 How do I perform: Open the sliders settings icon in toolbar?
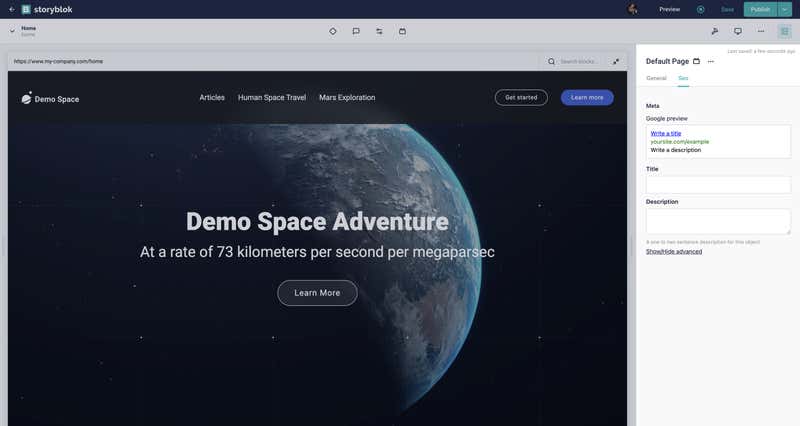pyautogui.click(x=379, y=31)
